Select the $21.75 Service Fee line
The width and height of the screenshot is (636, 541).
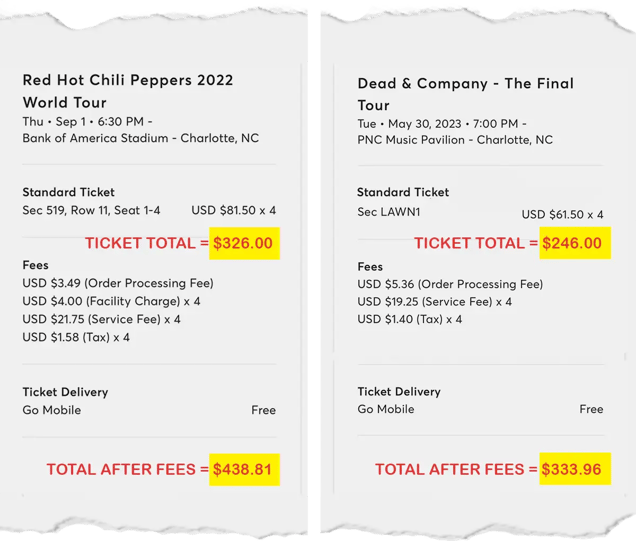coord(101,319)
